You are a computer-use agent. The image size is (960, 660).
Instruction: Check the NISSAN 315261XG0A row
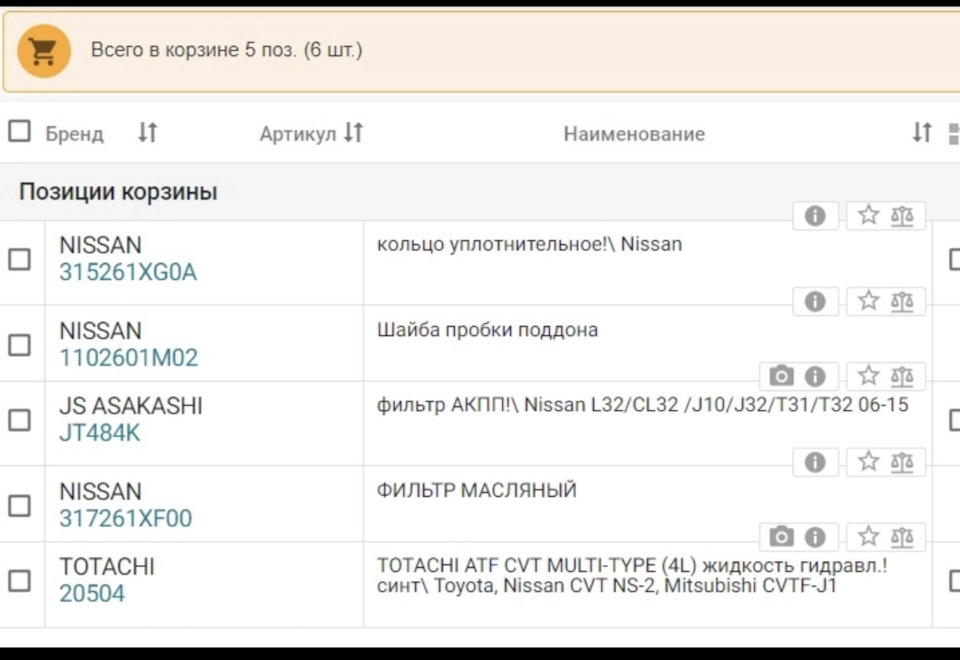tap(19, 259)
